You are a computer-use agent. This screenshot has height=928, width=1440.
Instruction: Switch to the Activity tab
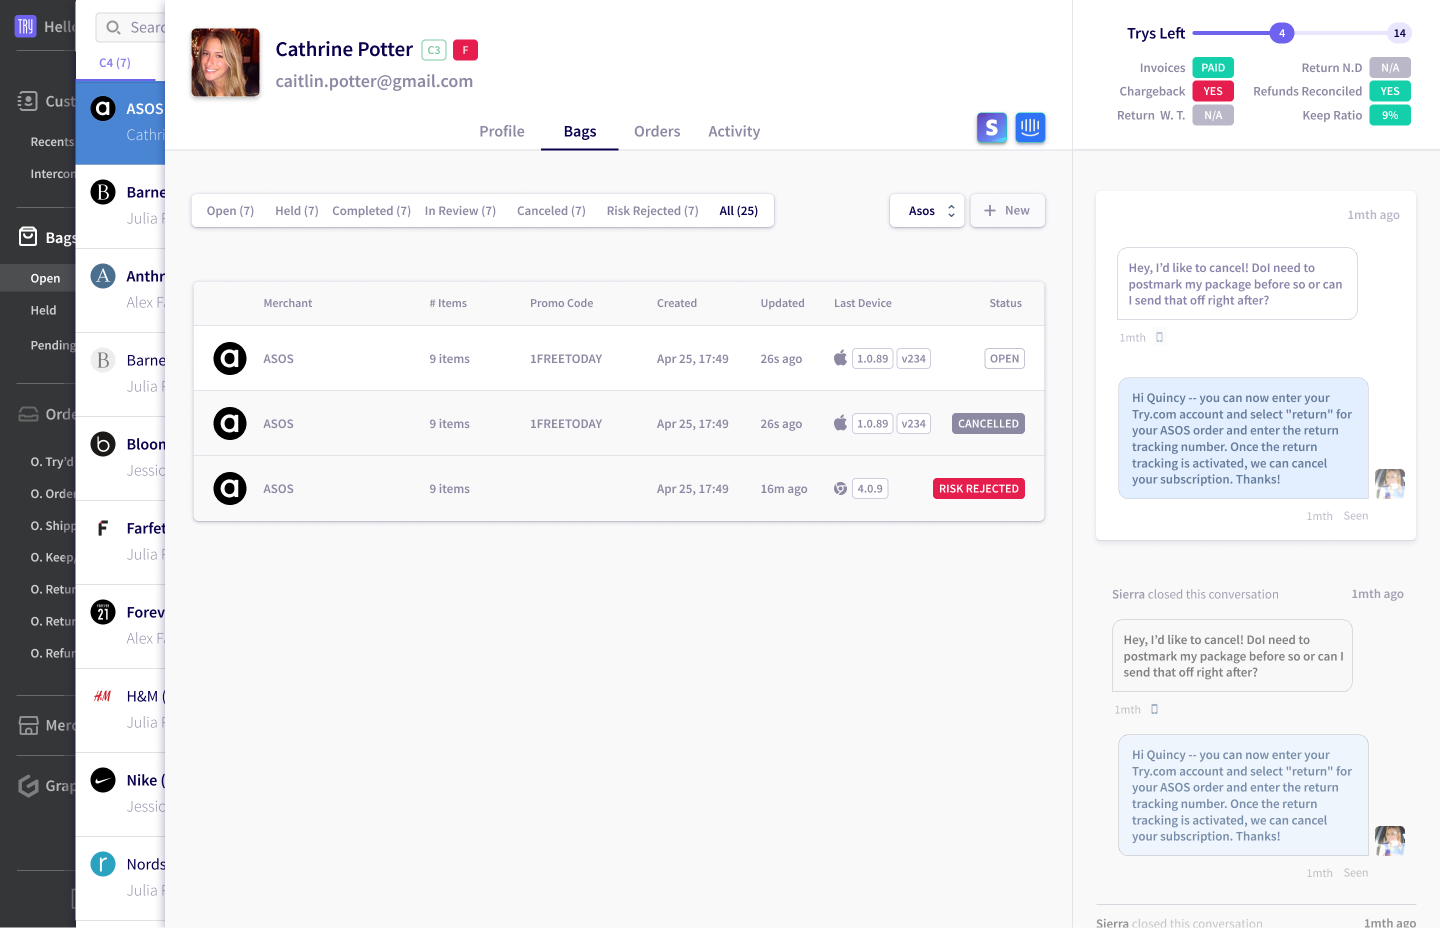coord(734,131)
